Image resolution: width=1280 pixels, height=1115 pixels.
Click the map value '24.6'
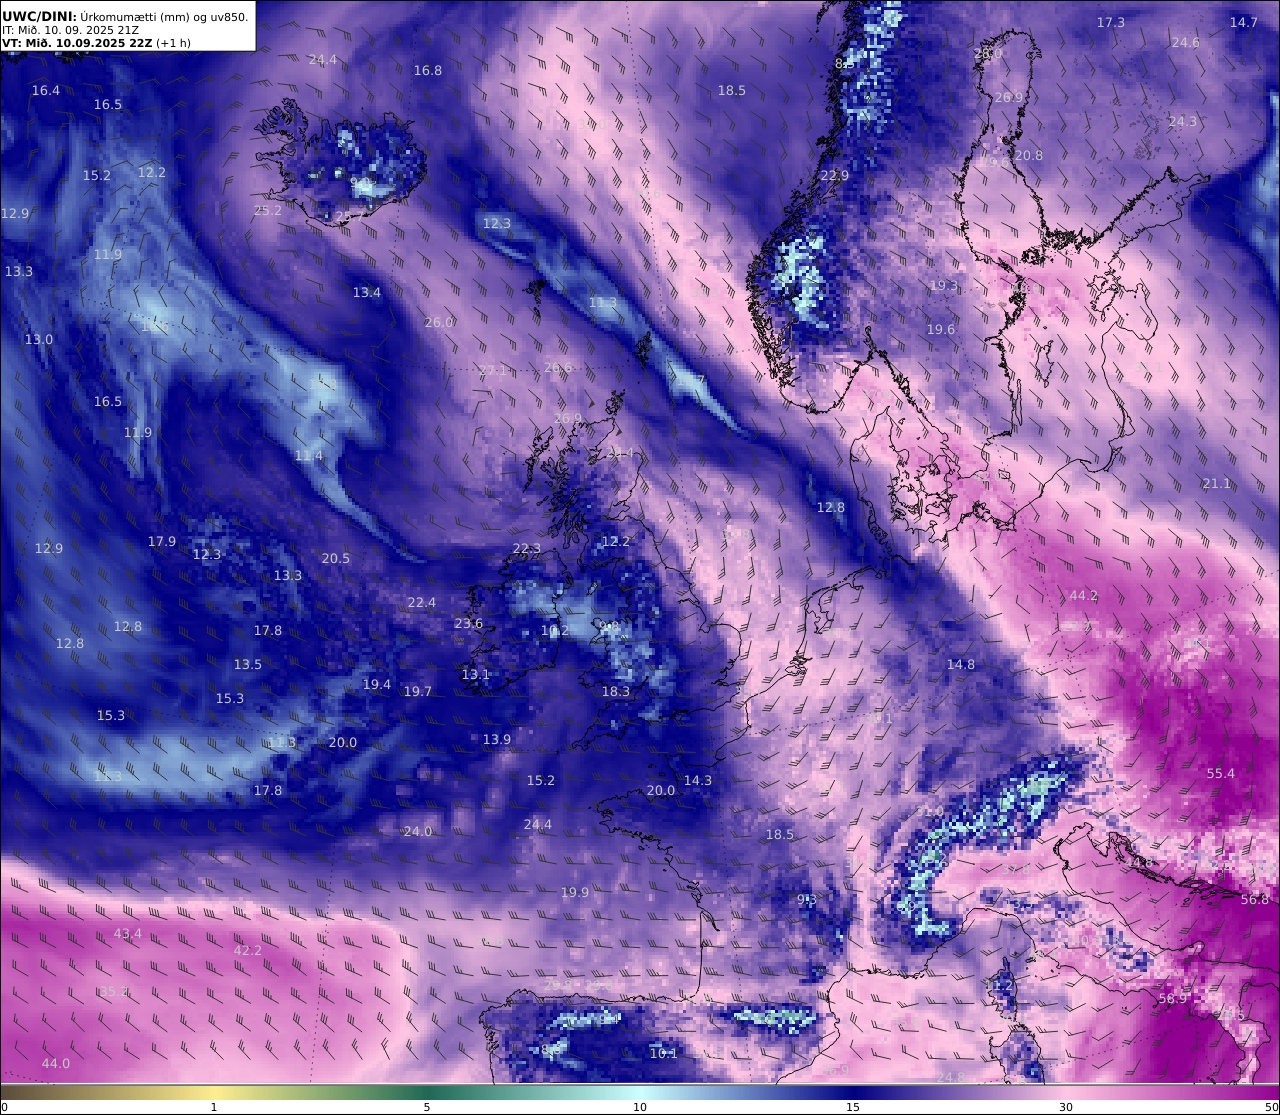pos(1186,43)
